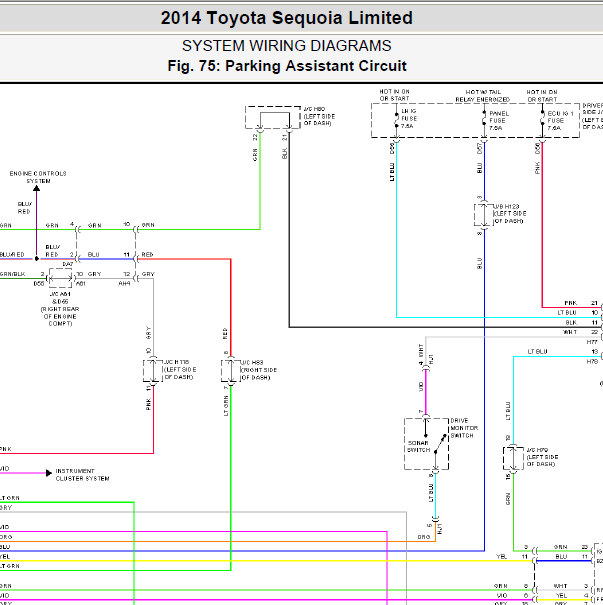Click the D57 connector label
This screenshot has height=605, width=603.
point(480,149)
